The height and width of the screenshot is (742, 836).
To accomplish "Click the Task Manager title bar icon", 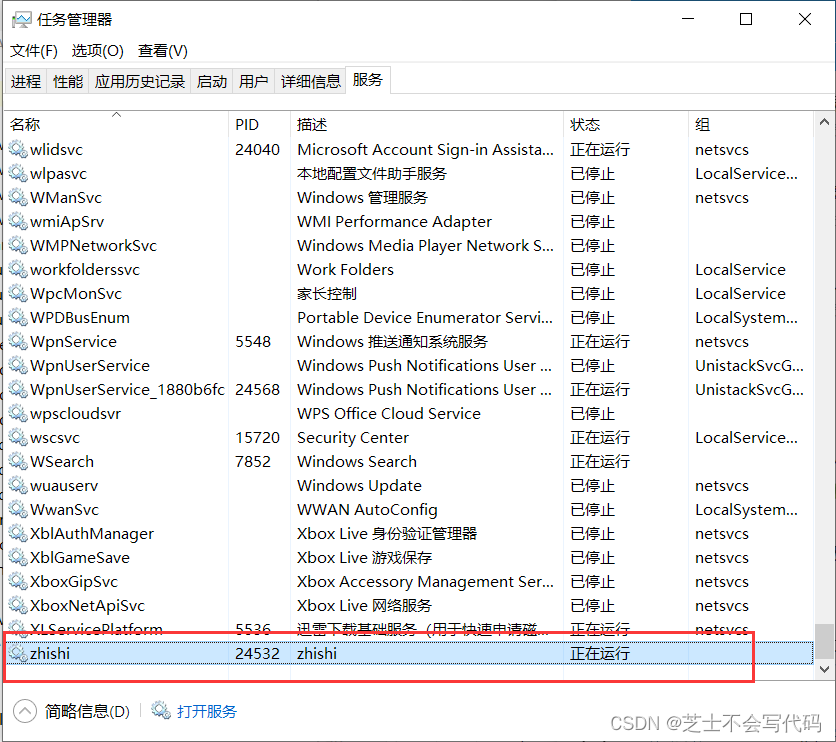I will pyautogui.click(x=21, y=20).
